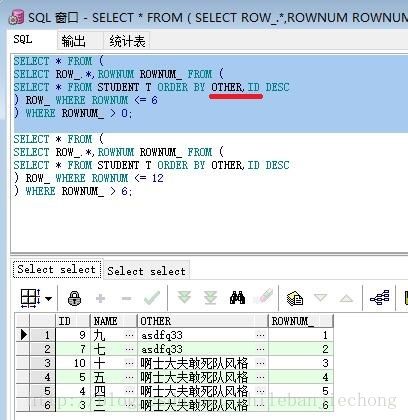Click ROWNUM_ cell with value 1
Viewport: 408px width, 420px height.
[x=301, y=335]
